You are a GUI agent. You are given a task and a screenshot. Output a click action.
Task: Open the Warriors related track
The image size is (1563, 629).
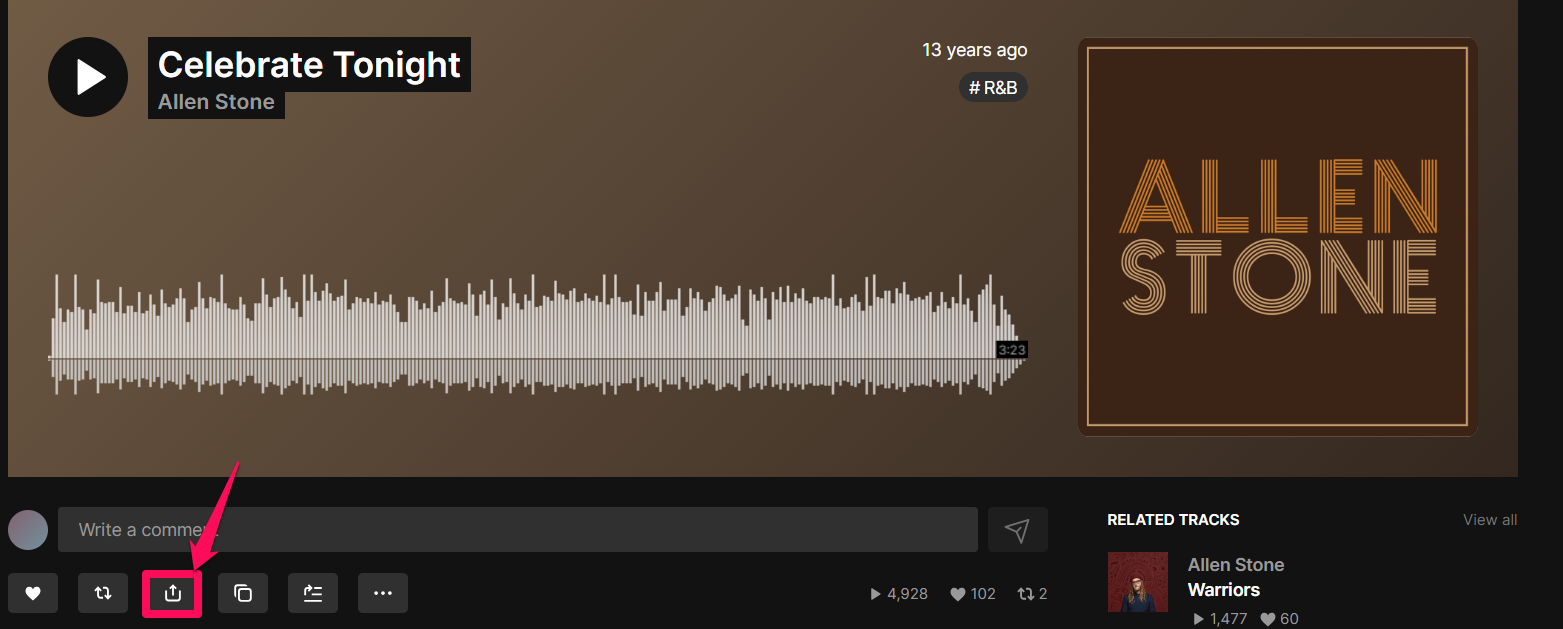[1224, 590]
